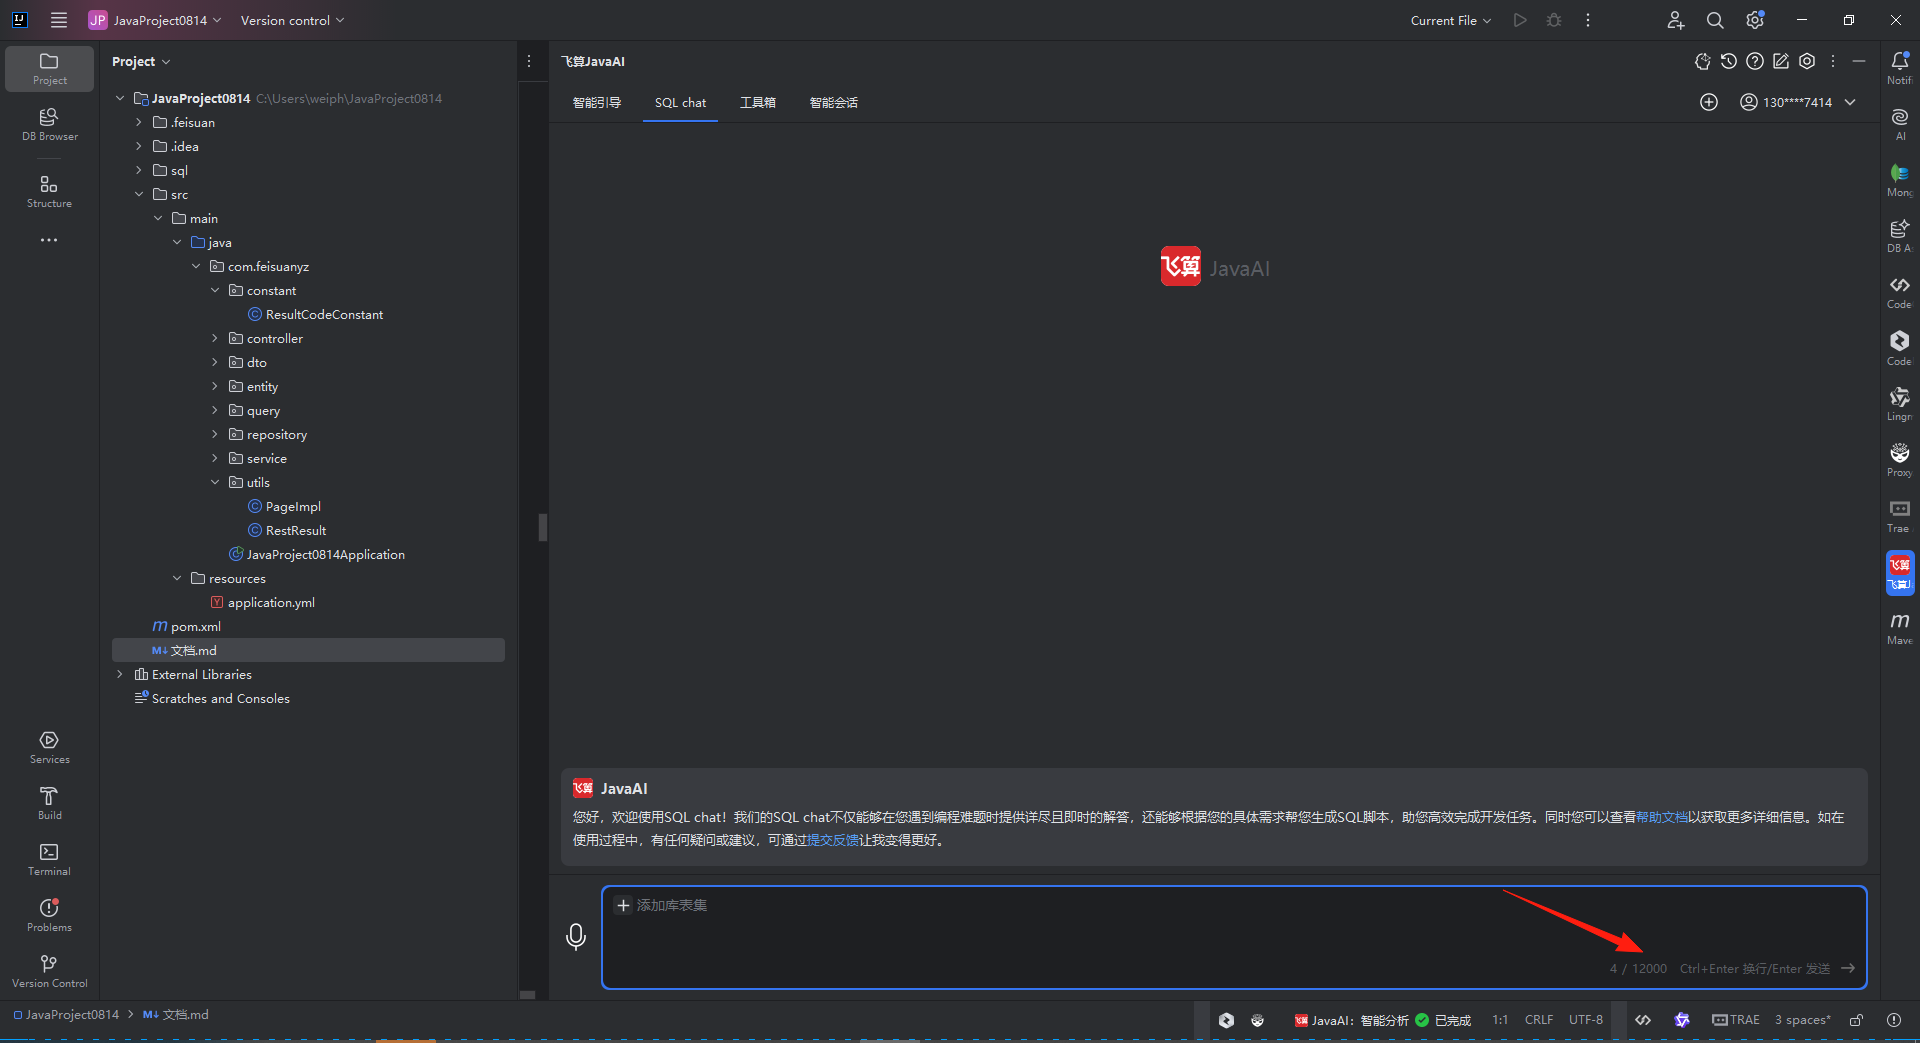Viewport: 1920px width, 1043px height.
Task: Open Current File run configuration dropdown
Action: [1450, 20]
